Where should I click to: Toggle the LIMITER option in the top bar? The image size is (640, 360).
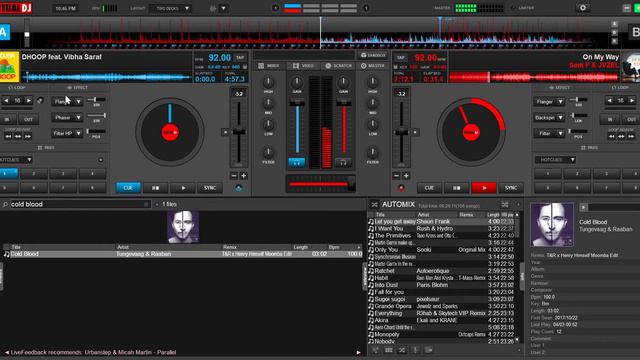click(x=522, y=8)
